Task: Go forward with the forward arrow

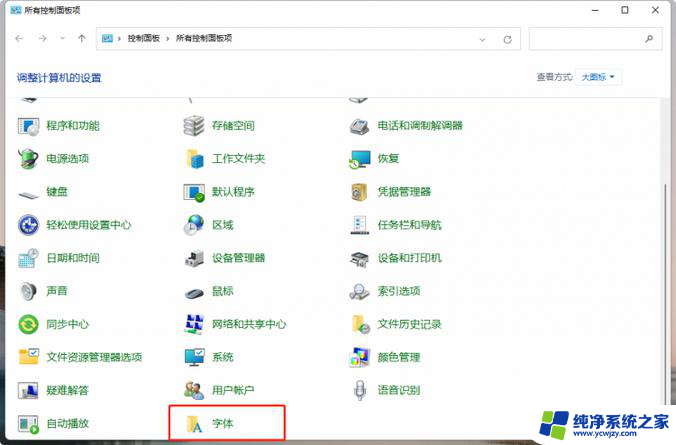Action: [x=42, y=38]
